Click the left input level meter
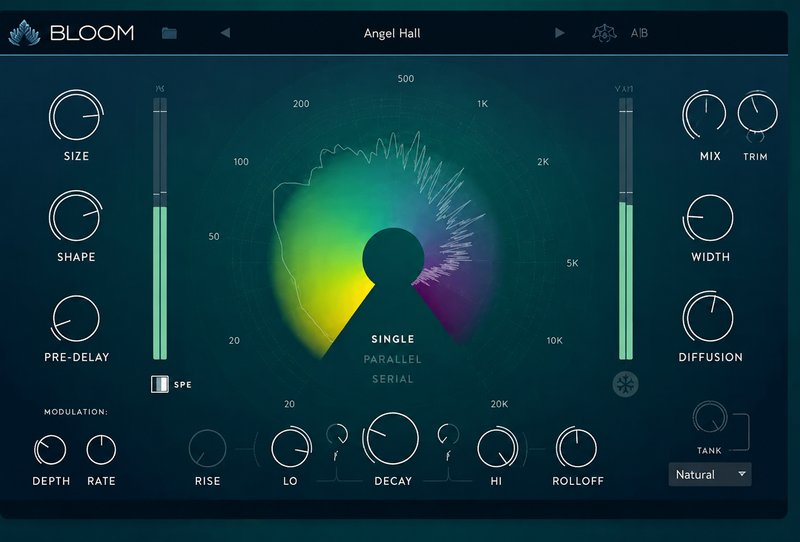The width and height of the screenshot is (800, 542). point(160,229)
